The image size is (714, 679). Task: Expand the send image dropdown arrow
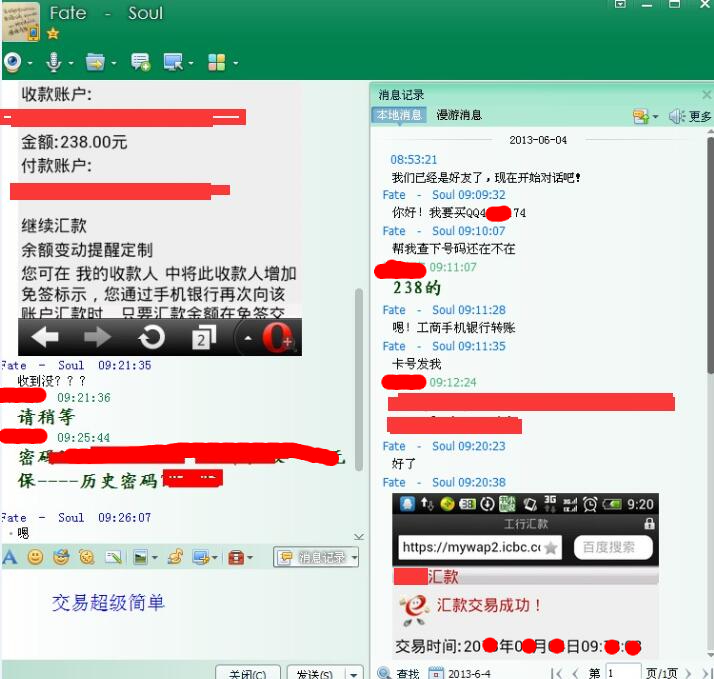coord(155,558)
